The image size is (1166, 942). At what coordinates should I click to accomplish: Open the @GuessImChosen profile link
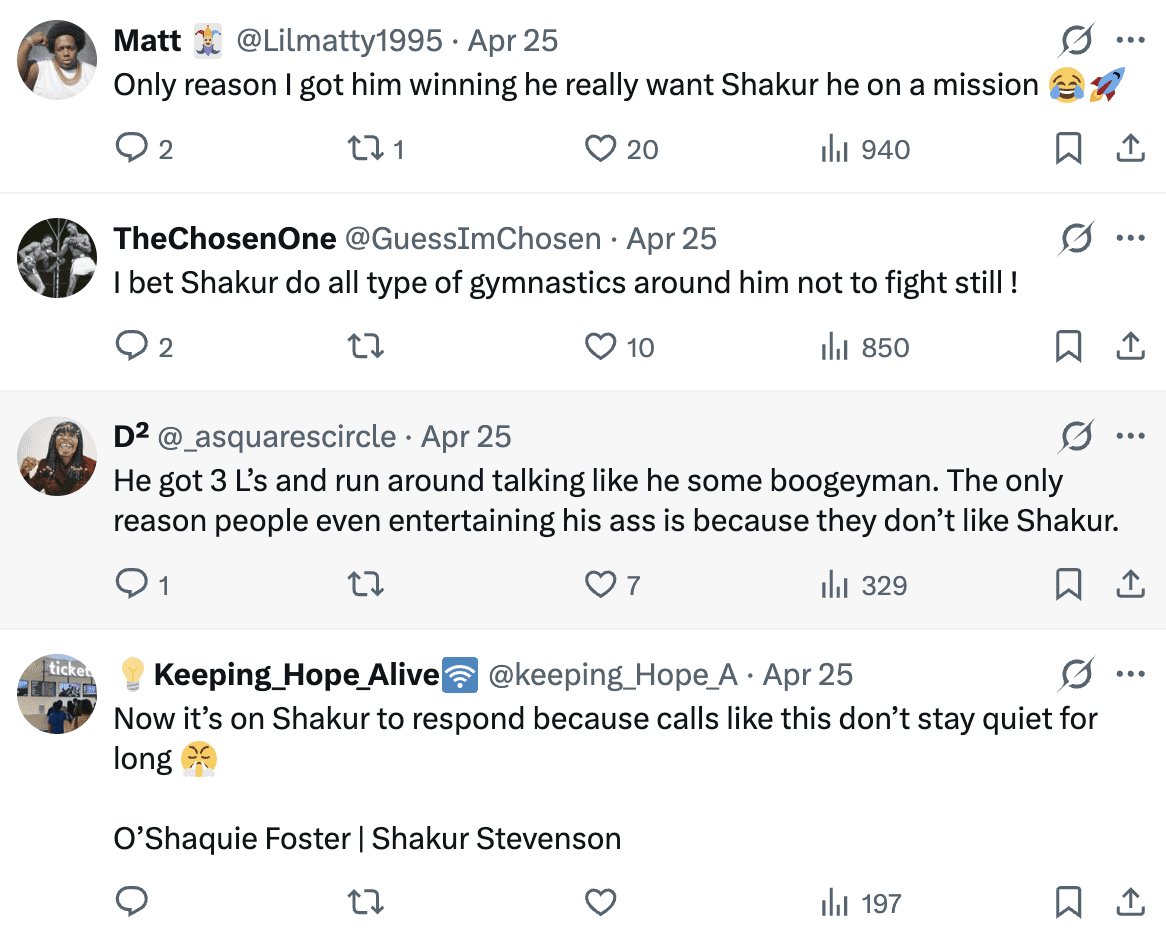pyautogui.click(x=473, y=239)
